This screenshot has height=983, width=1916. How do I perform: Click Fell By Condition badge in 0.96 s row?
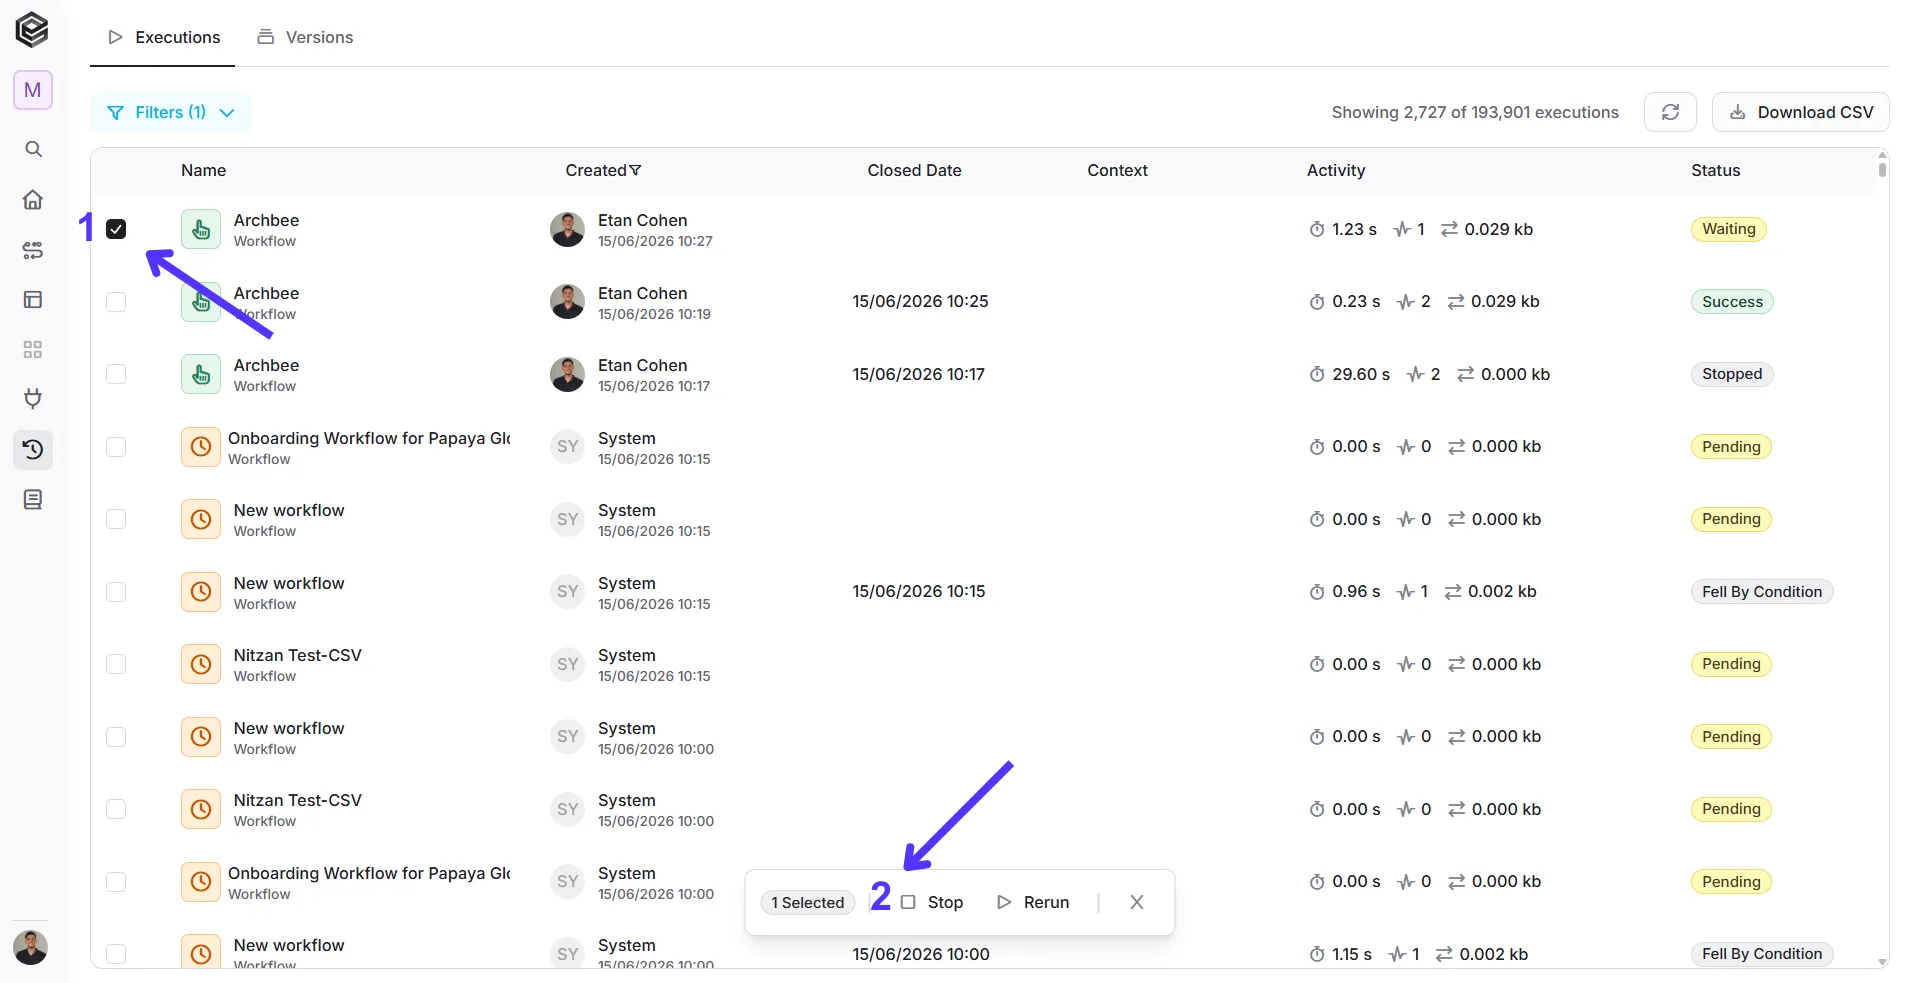pos(1762,592)
